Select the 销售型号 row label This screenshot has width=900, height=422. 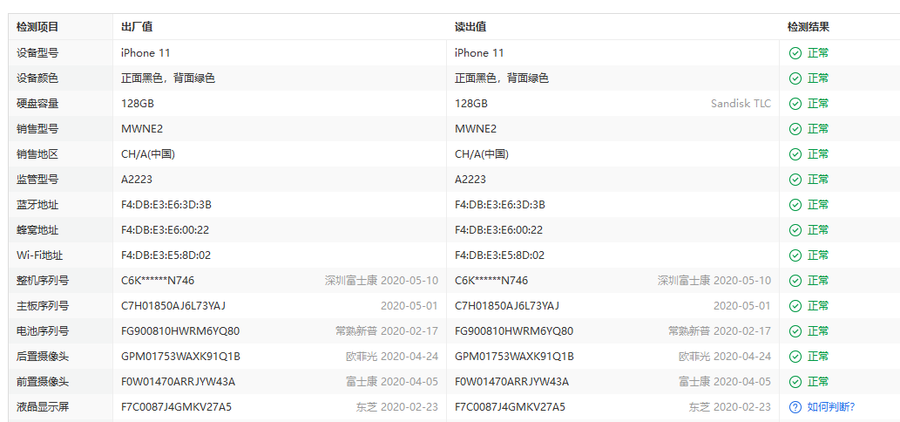[x=37, y=129]
